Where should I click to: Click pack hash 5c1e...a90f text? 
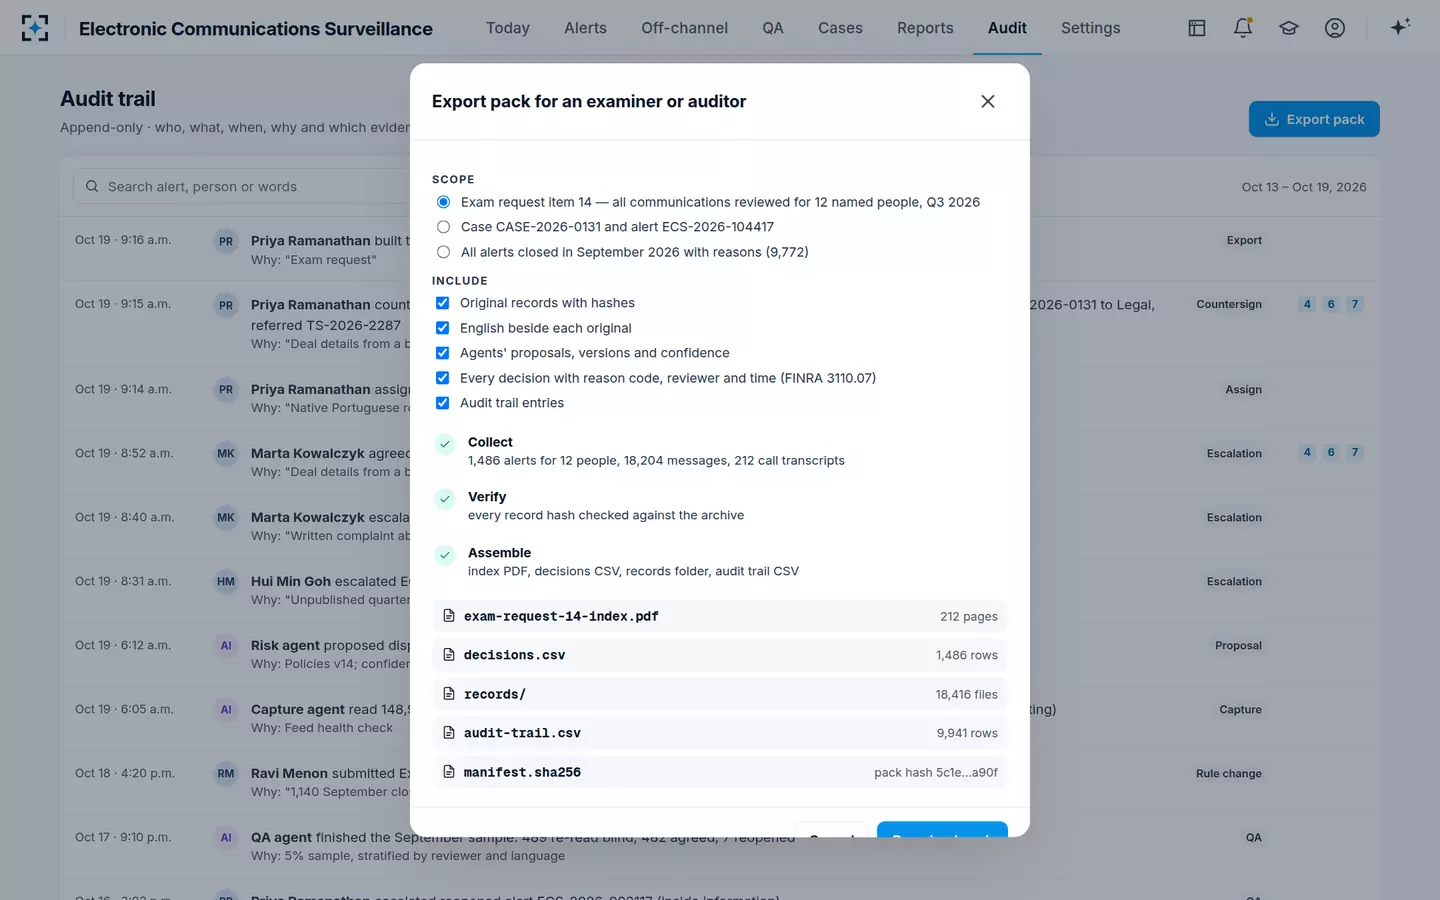tap(936, 772)
